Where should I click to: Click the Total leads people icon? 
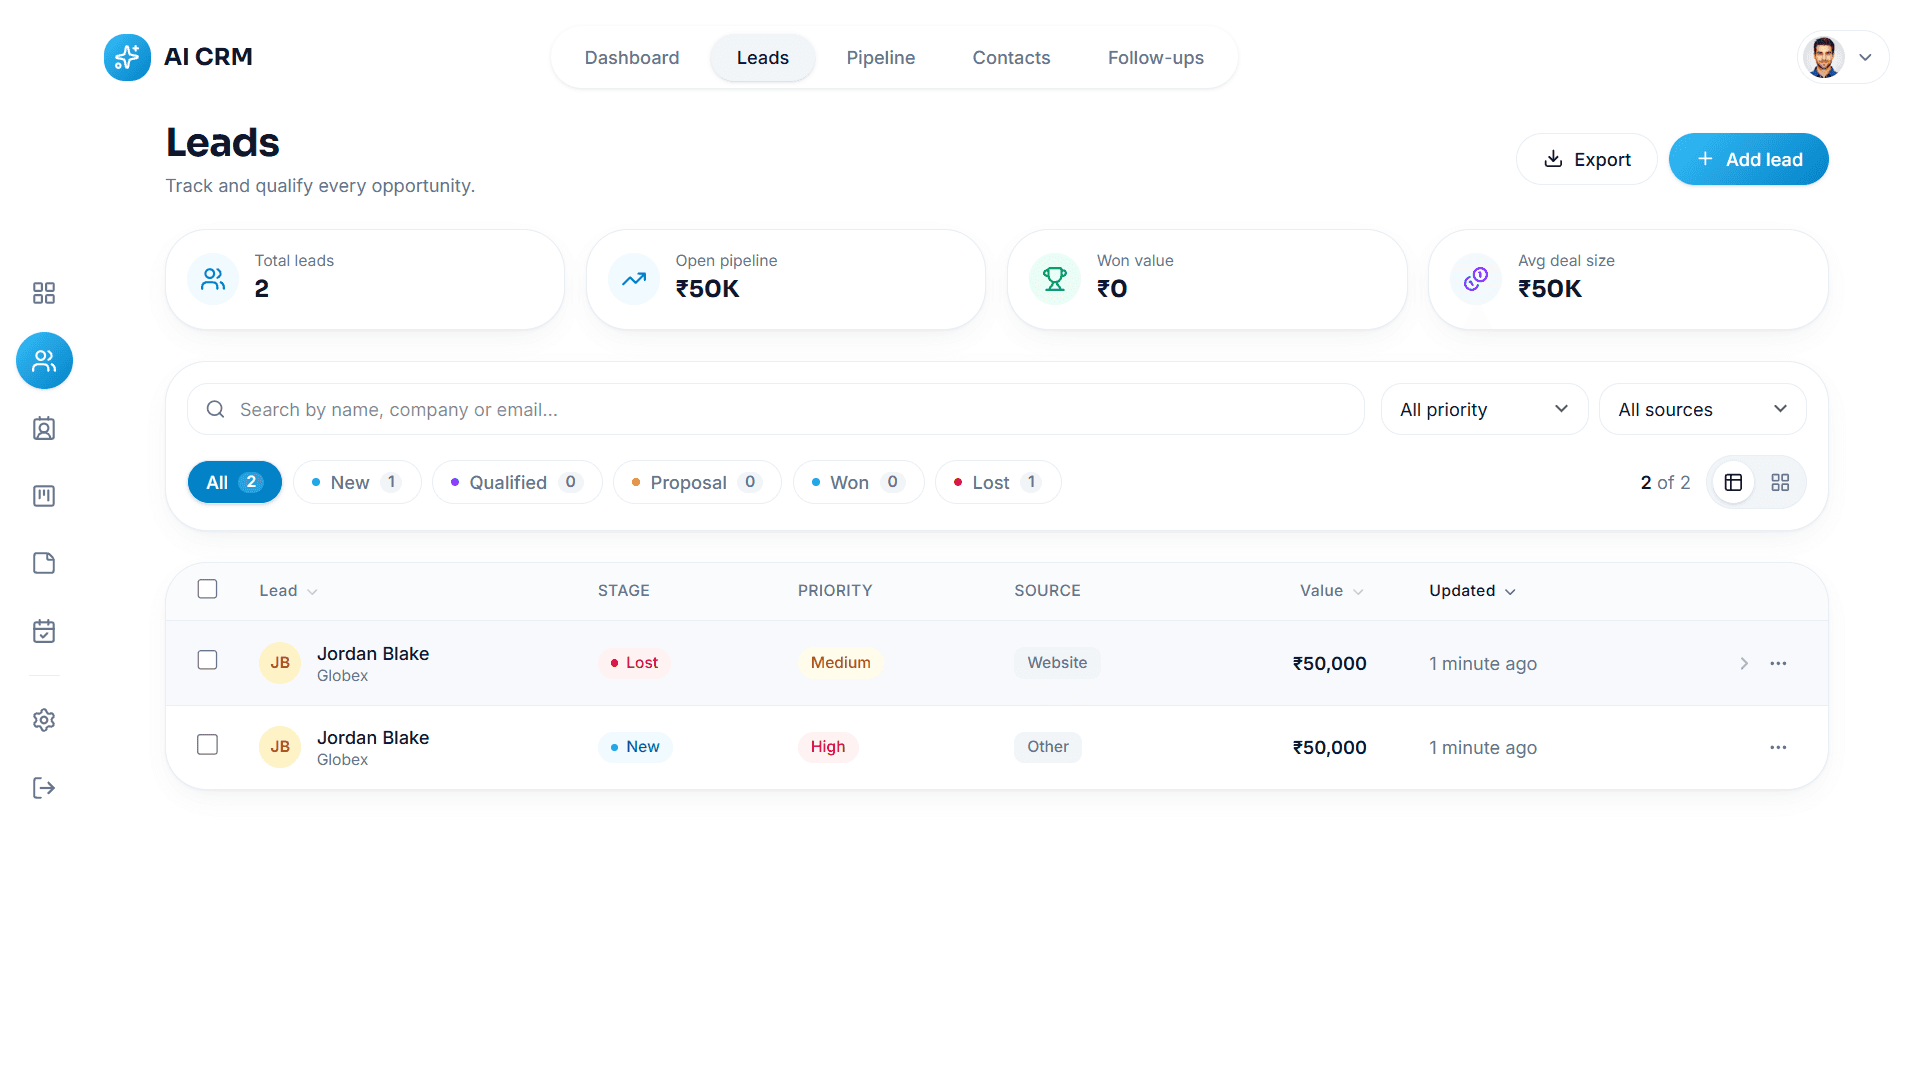pos(213,279)
